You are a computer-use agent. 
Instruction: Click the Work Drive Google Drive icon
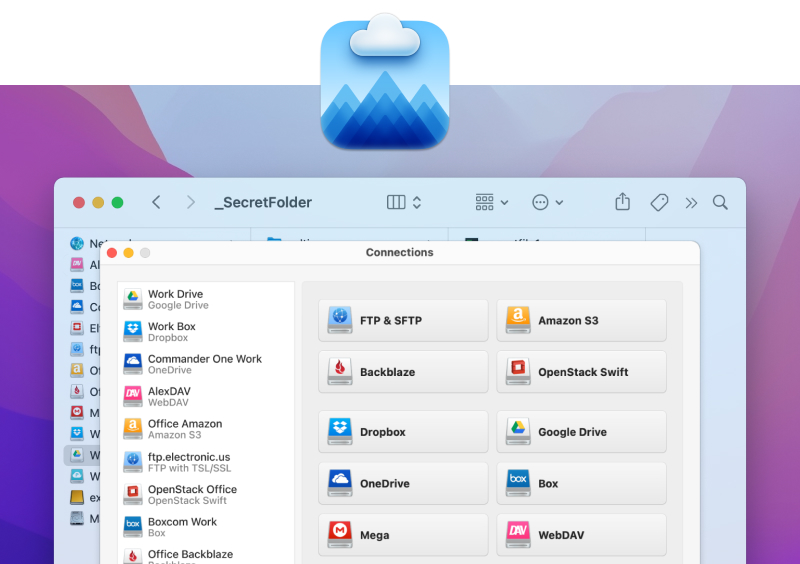[133, 299]
